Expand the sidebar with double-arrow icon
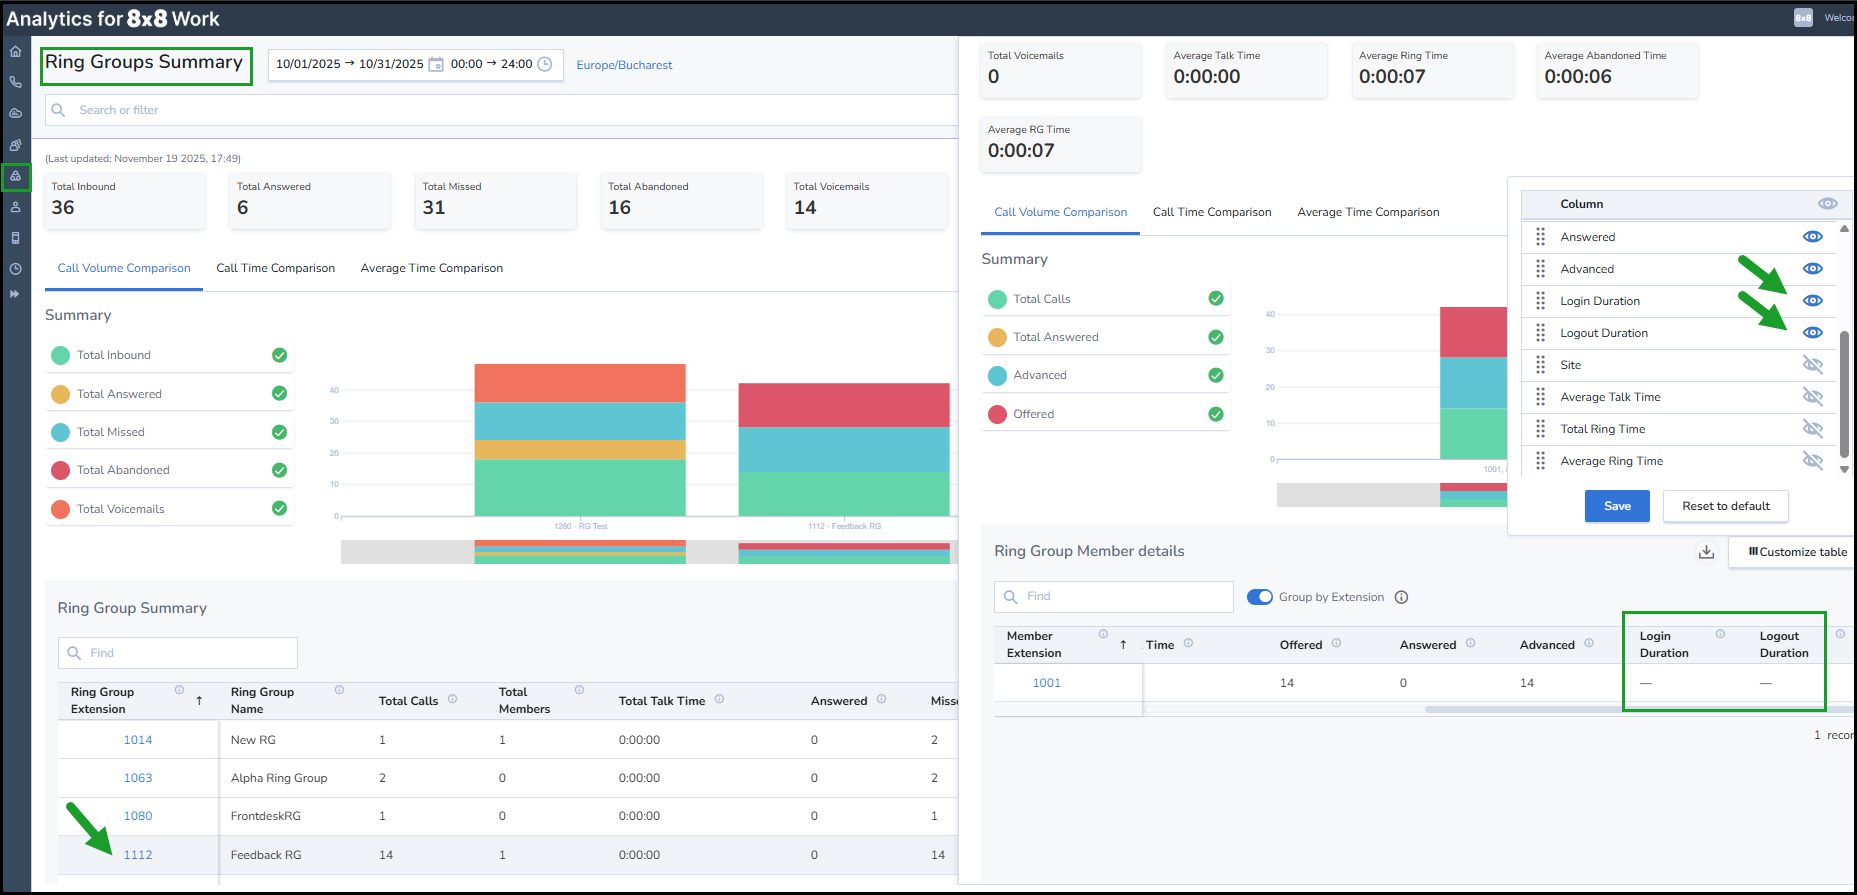The image size is (1857, 895). [15, 294]
